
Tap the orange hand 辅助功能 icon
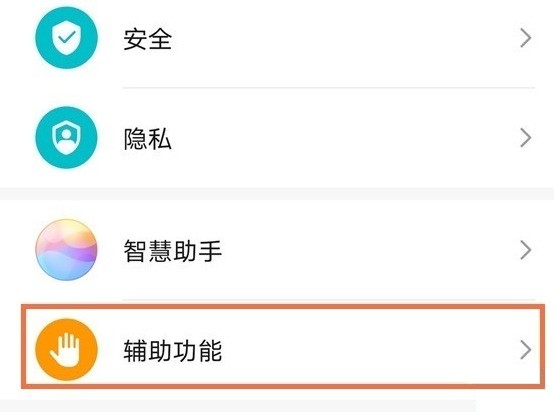(66, 349)
